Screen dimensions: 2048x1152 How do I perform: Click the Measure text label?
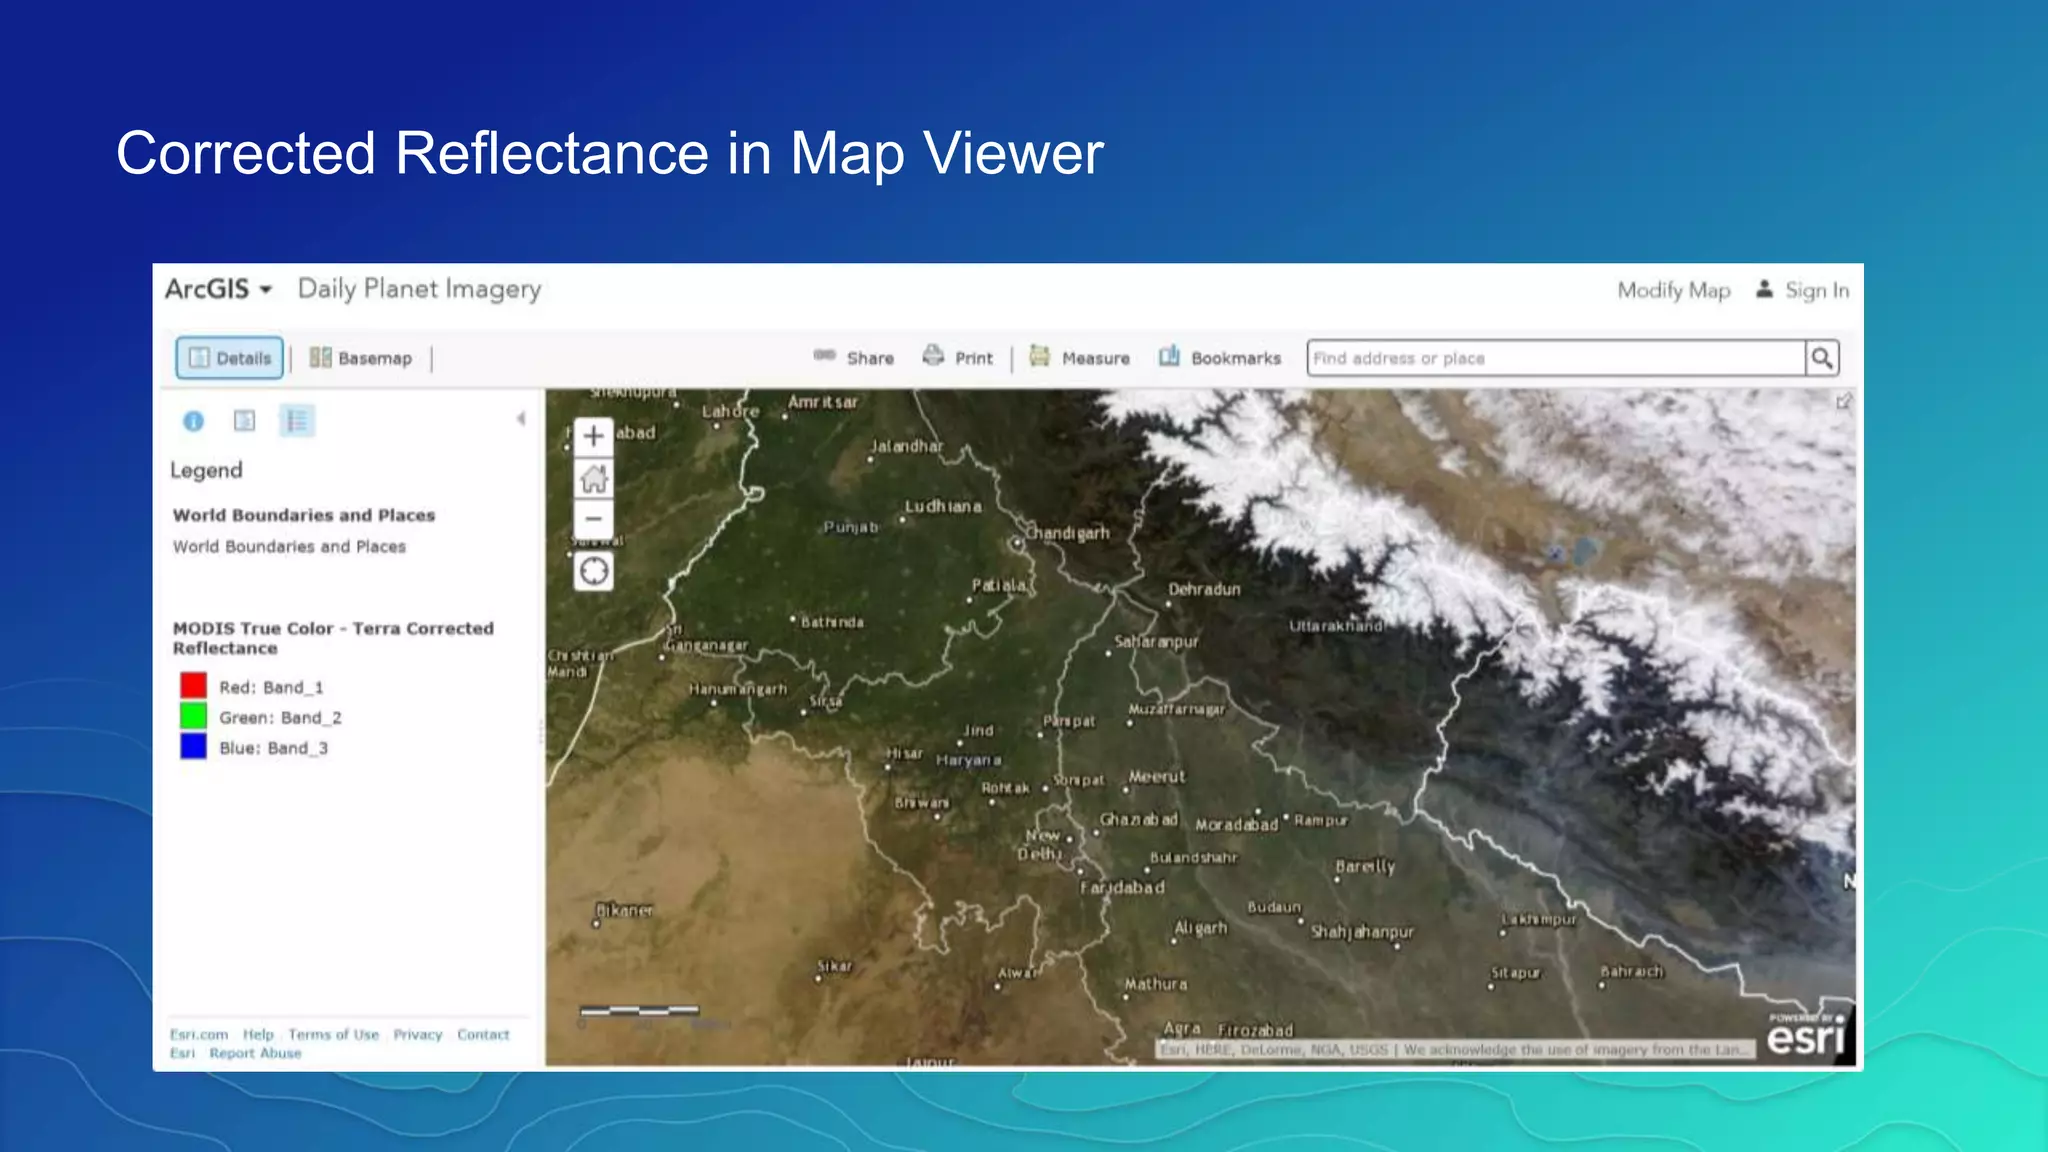click(1096, 358)
